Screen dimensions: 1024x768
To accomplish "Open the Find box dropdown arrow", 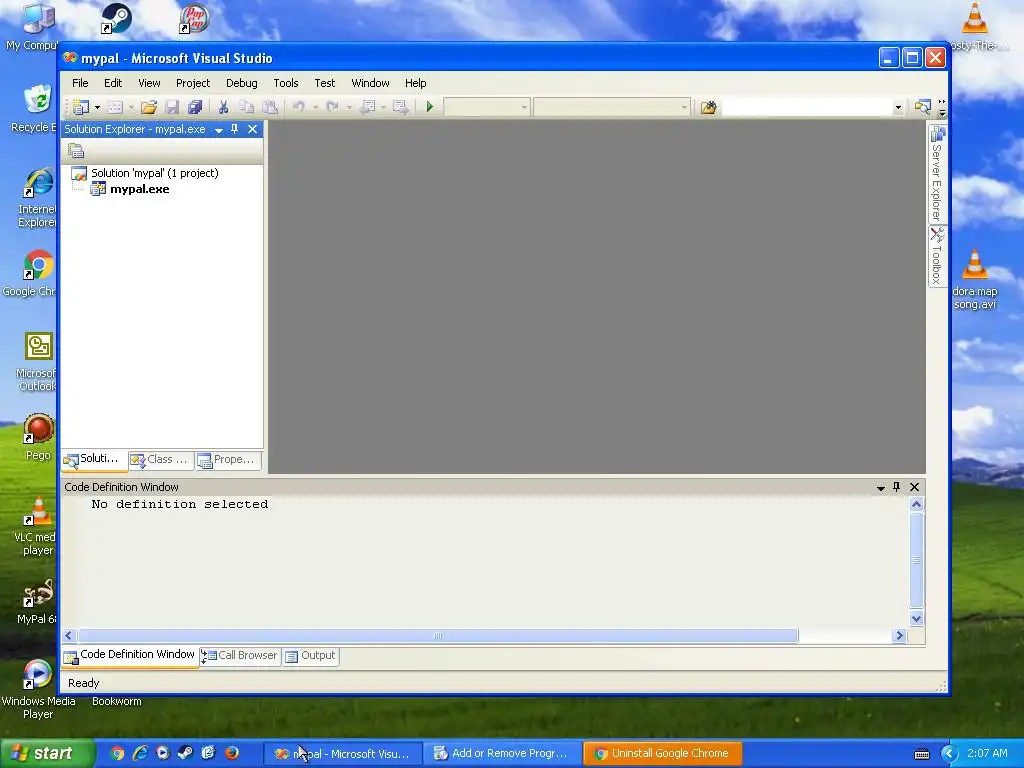I will (898, 108).
